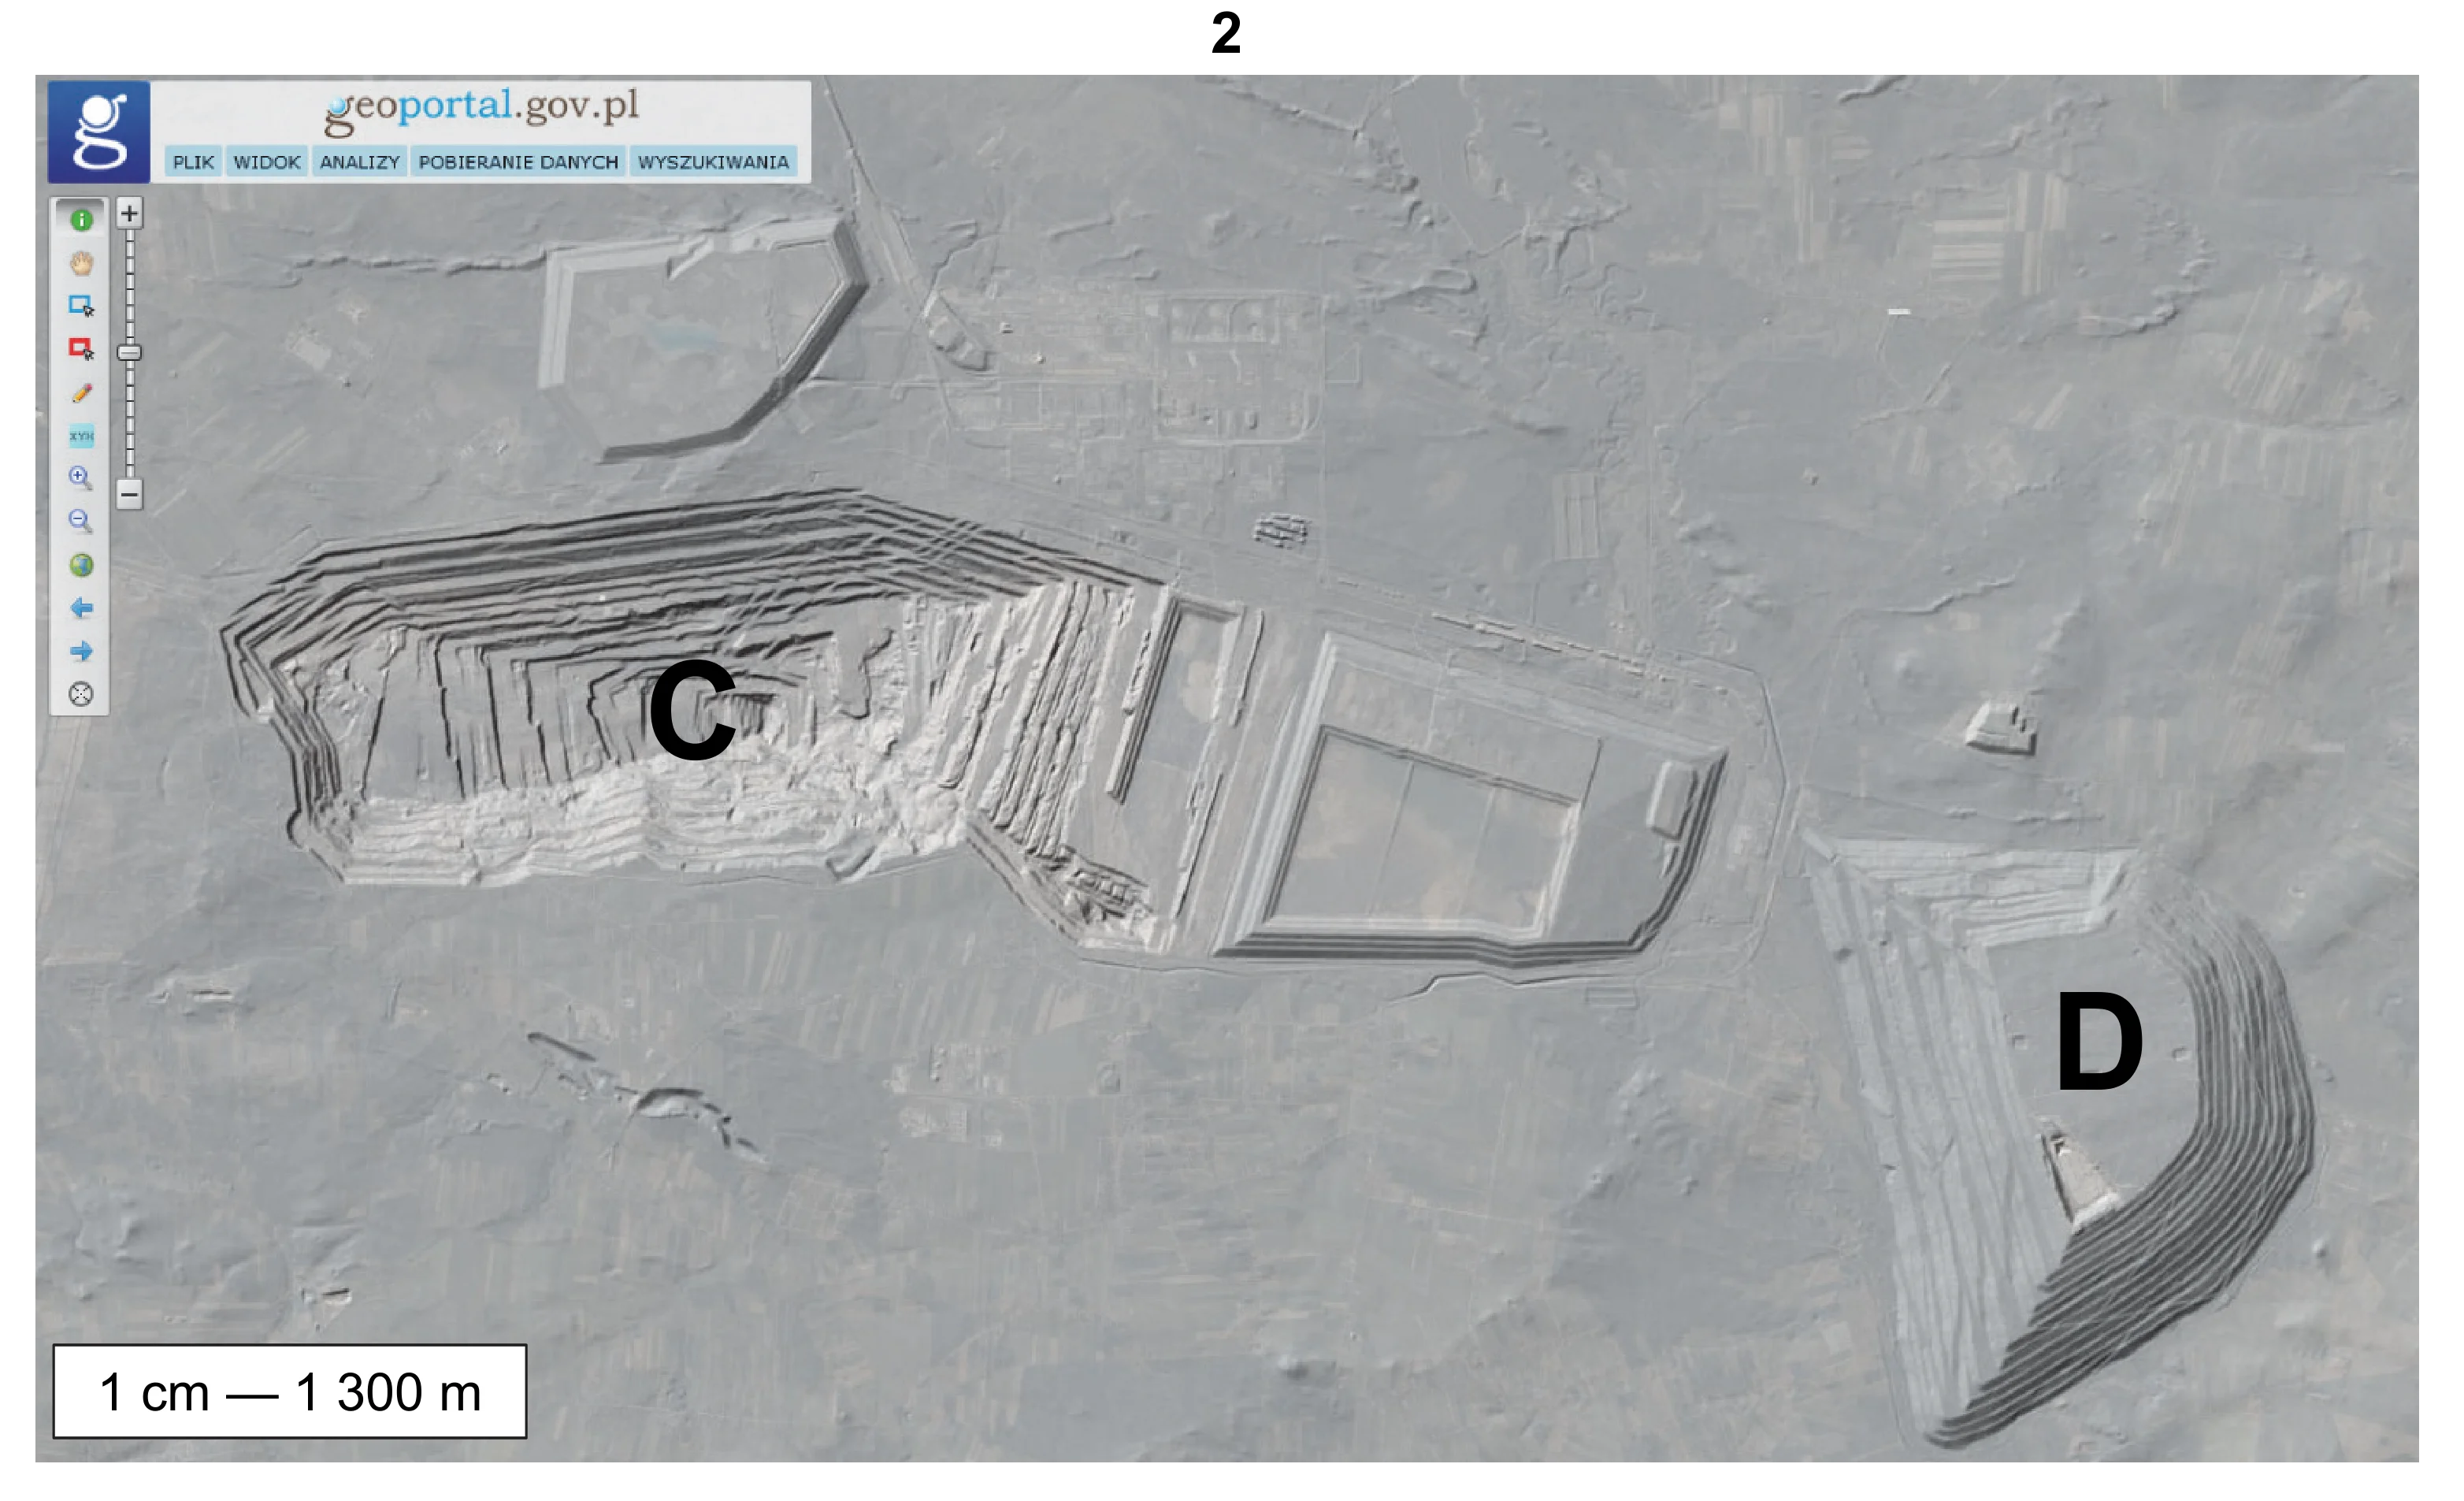The height and width of the screenshot is (1501, 2464).
Task: Select the pencil drawing tool
Action: click(82, 393)
